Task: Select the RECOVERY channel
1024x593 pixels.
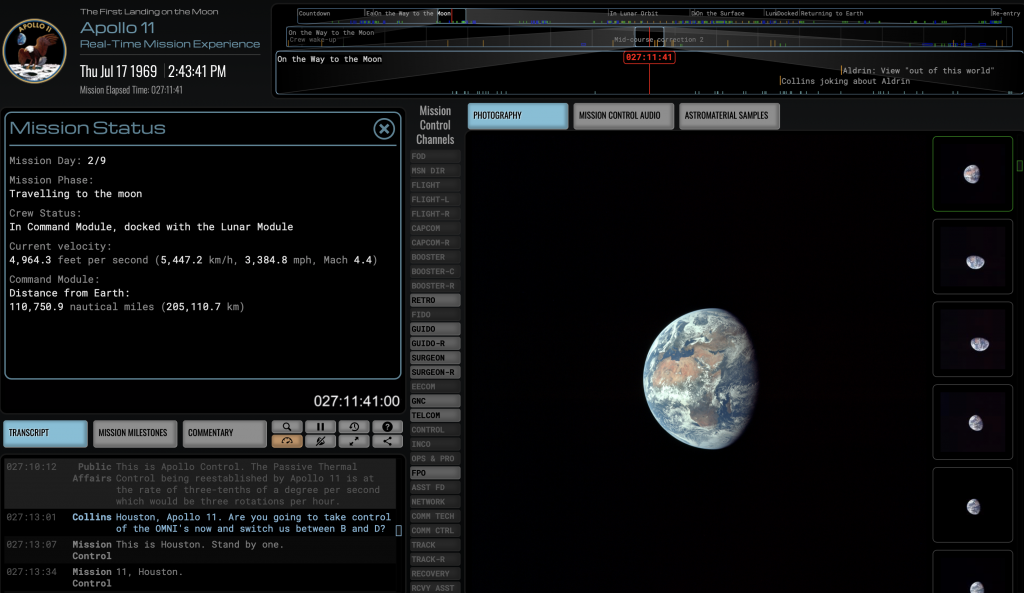Action: pyautogui.click(x=435, y=573)
